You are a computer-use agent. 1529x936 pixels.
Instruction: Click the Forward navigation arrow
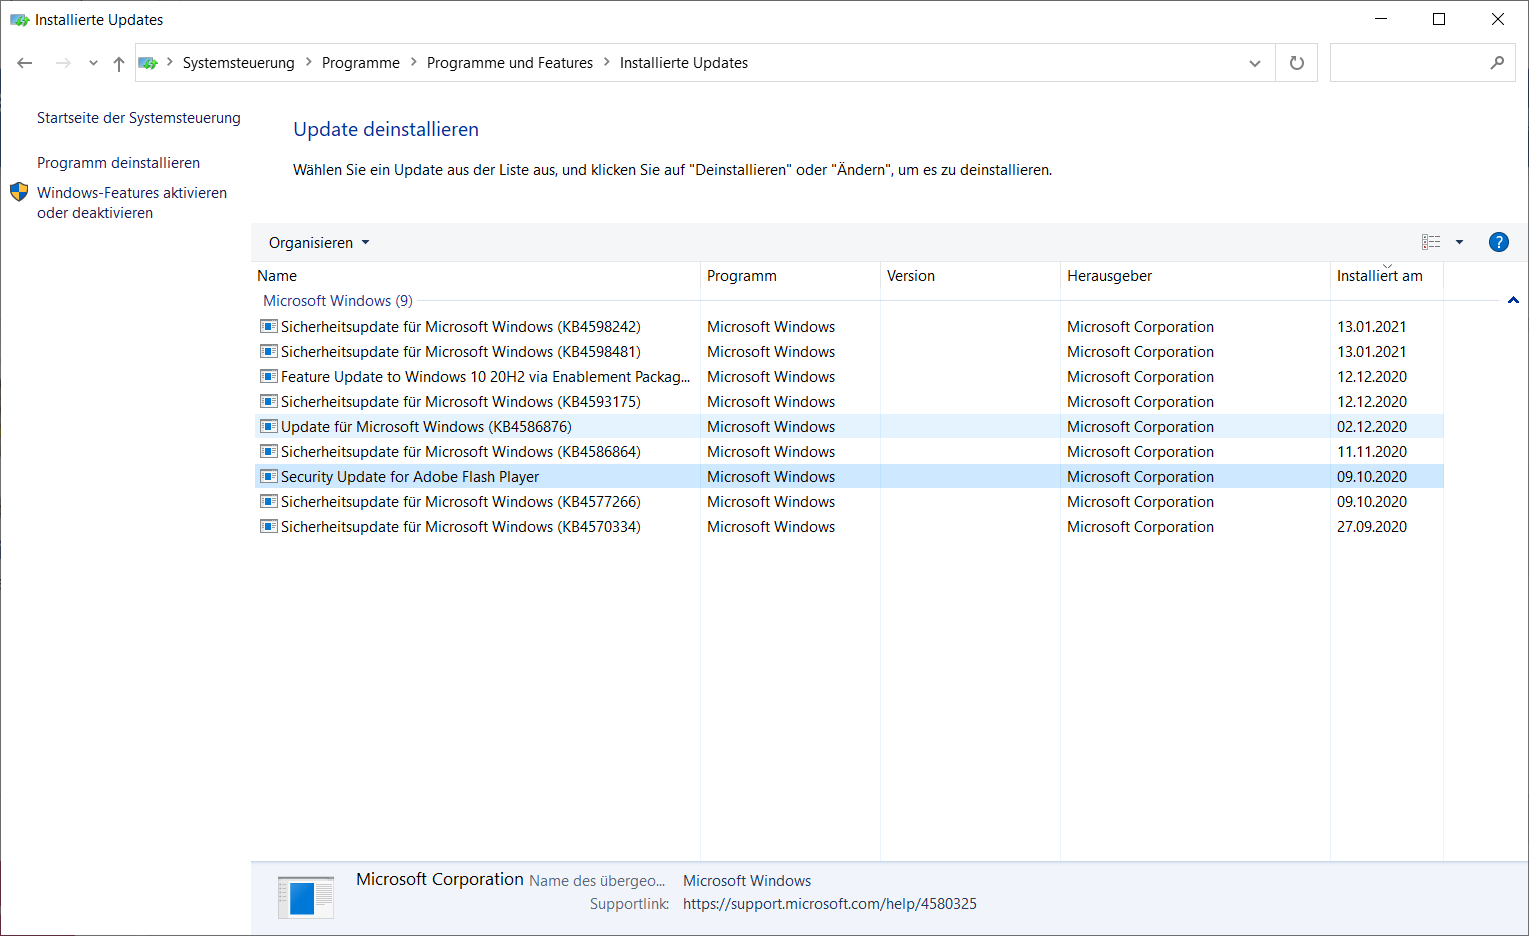click(63, 63)
